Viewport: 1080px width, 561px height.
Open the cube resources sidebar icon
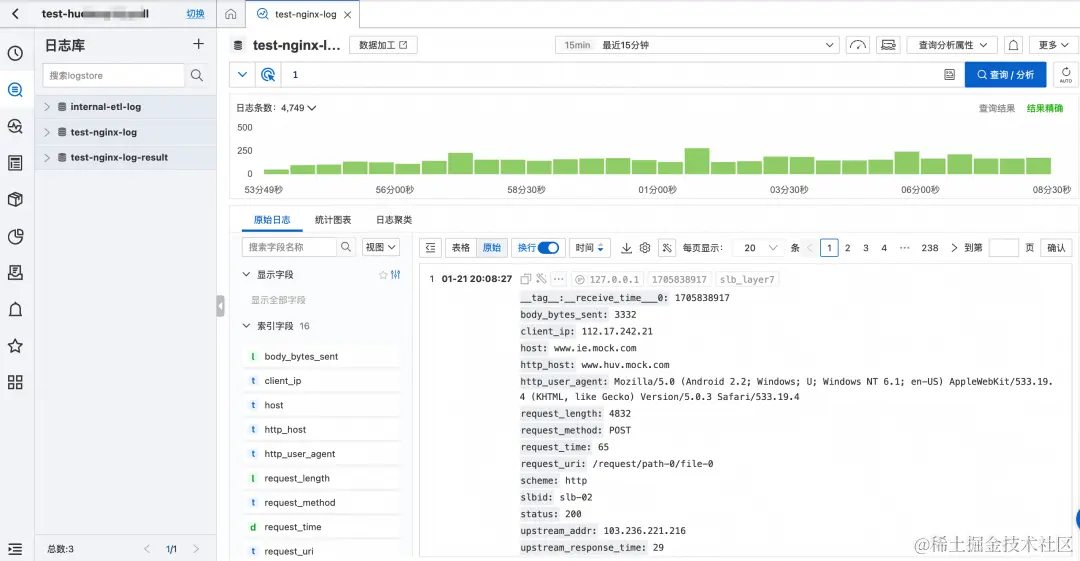[15, 199]
